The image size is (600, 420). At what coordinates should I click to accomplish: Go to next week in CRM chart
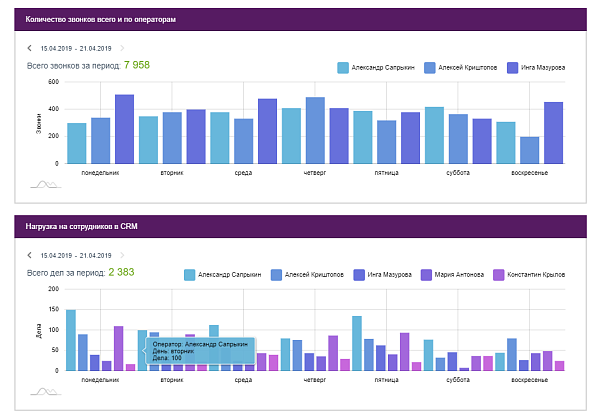tap(122, 255)
